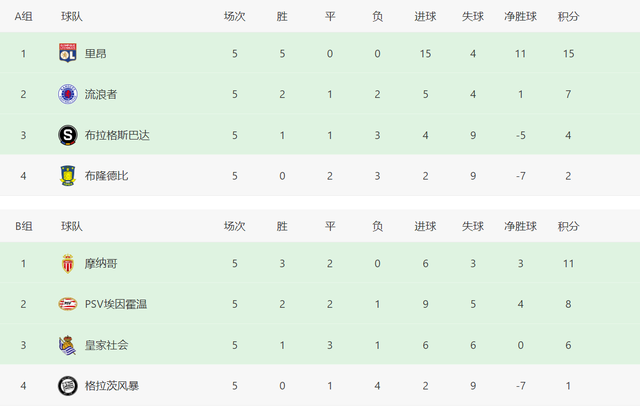640x410 pixels.
Task: Click the B组 group header label
Action: [24, 226]
